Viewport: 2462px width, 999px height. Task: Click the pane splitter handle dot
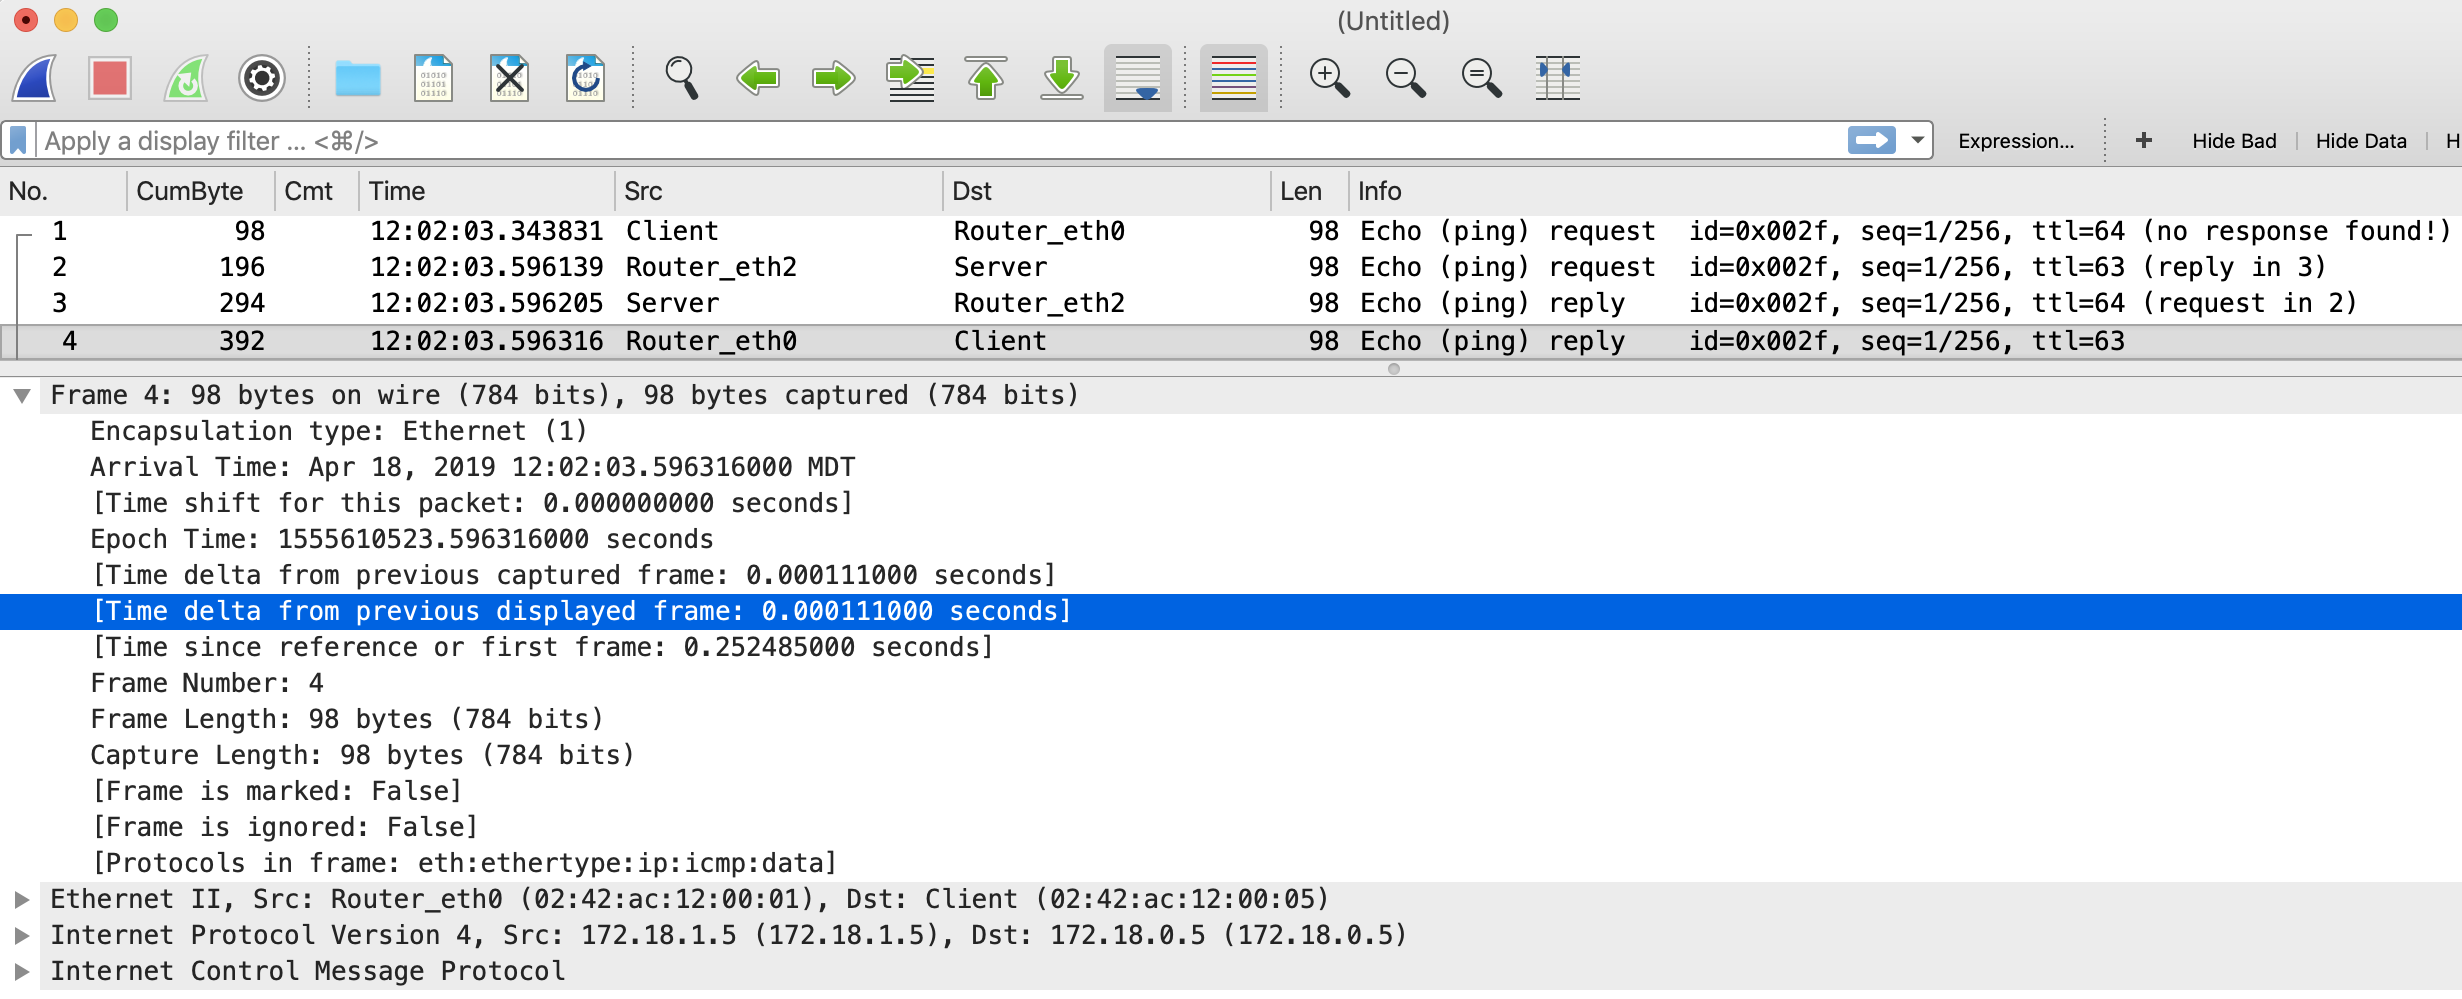(x=1394, y=369)
